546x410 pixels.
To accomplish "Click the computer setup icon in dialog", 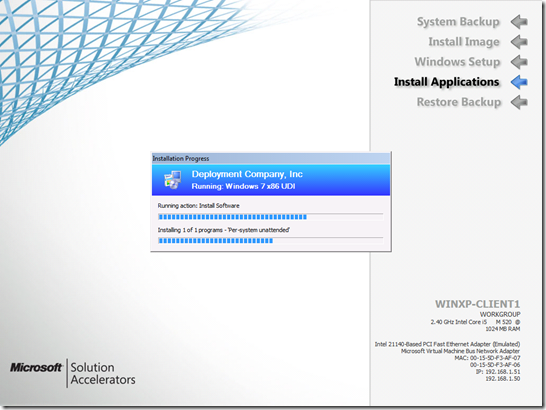I will (x=173, y=180).
